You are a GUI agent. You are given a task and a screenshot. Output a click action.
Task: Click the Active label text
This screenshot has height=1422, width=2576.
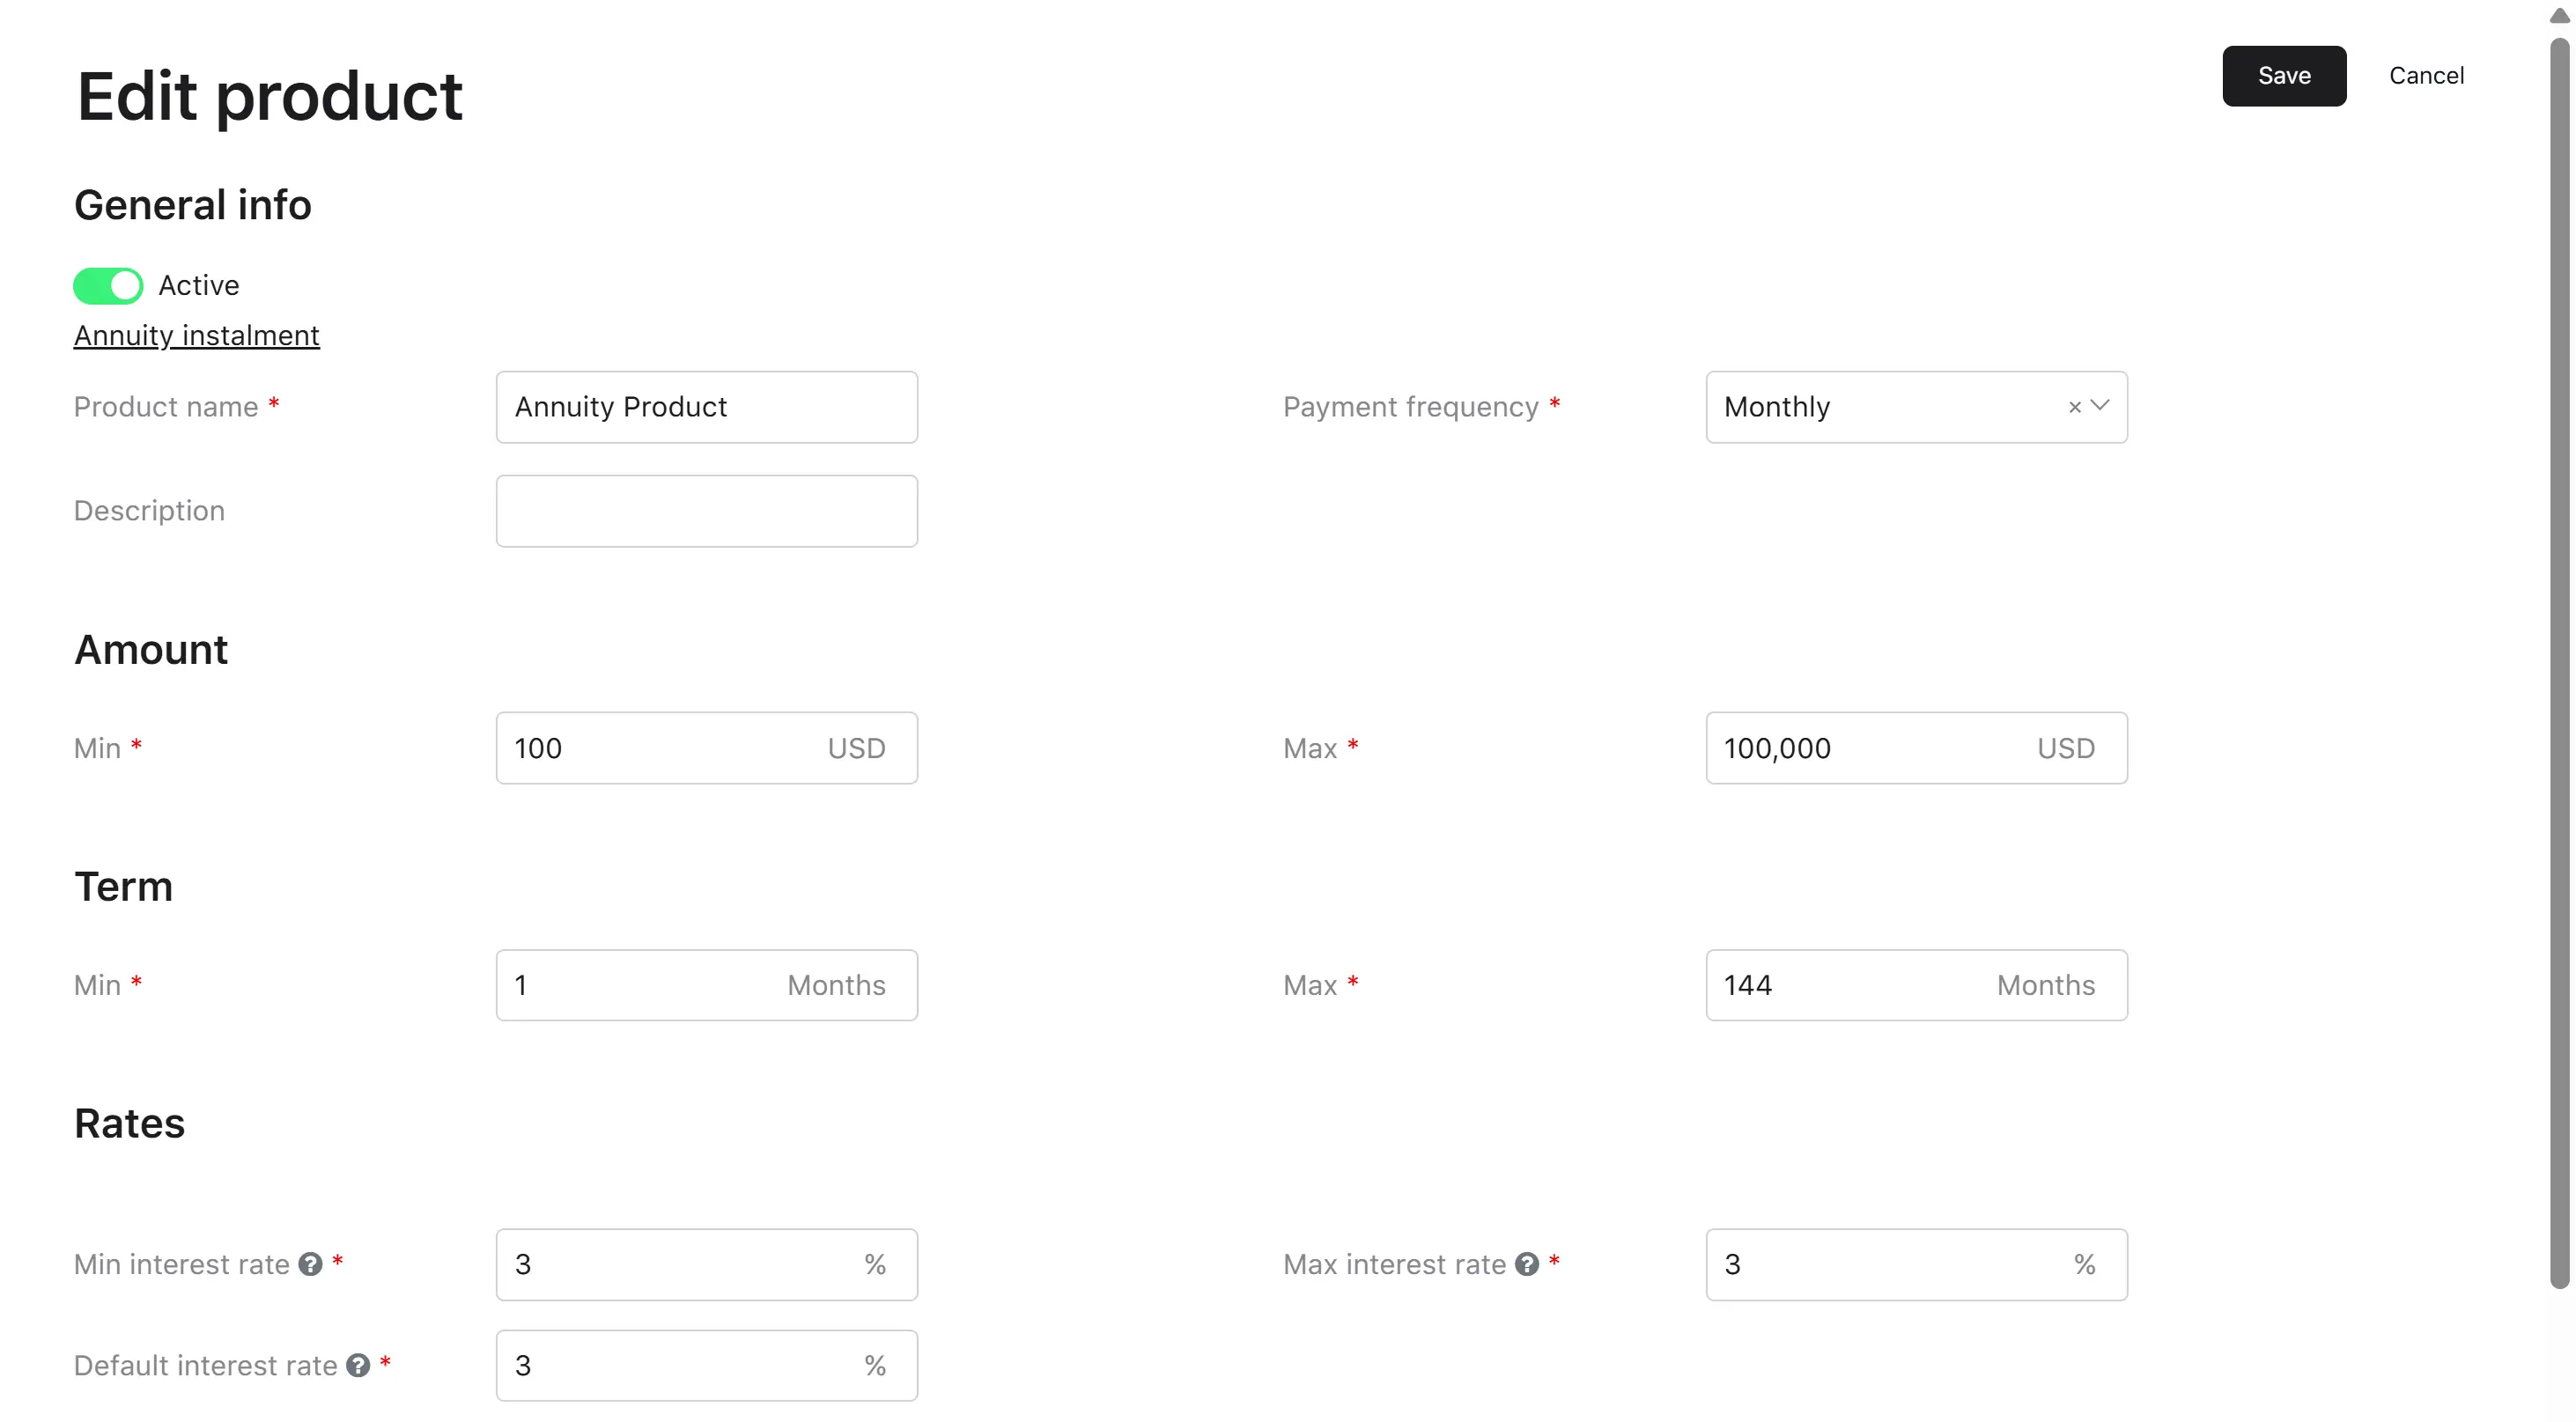(x=199, y=286)
